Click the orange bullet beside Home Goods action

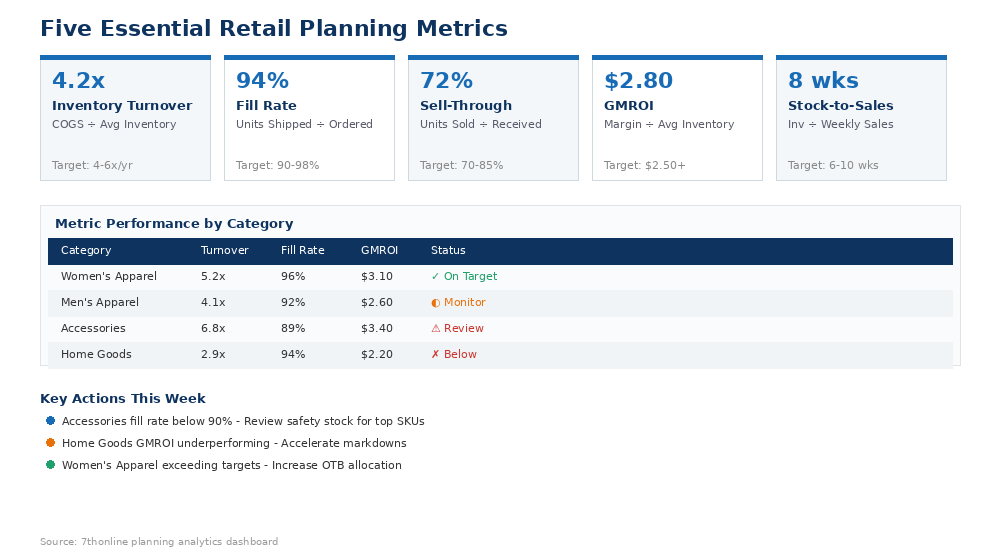[50, 443]
